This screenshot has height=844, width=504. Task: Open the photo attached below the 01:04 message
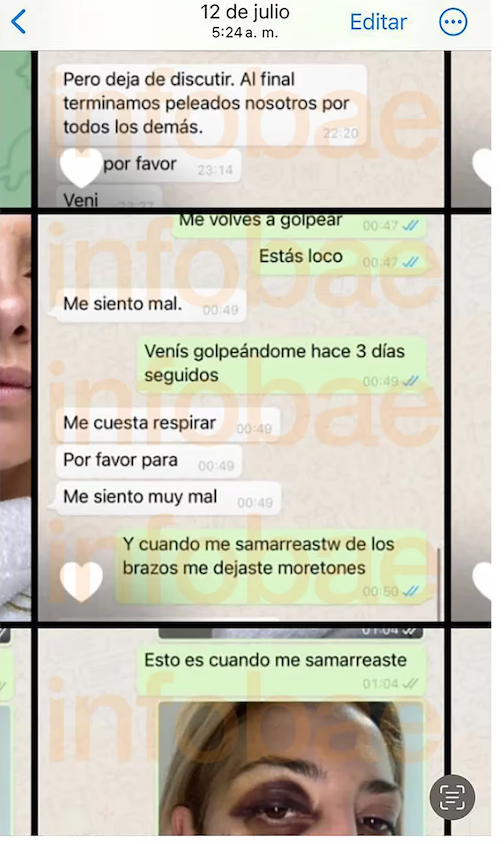[x=291, y=770]
